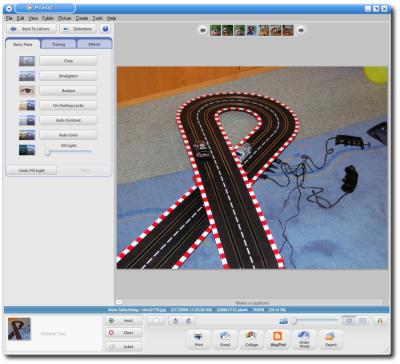Click the Export icon

tap(331, 339)
